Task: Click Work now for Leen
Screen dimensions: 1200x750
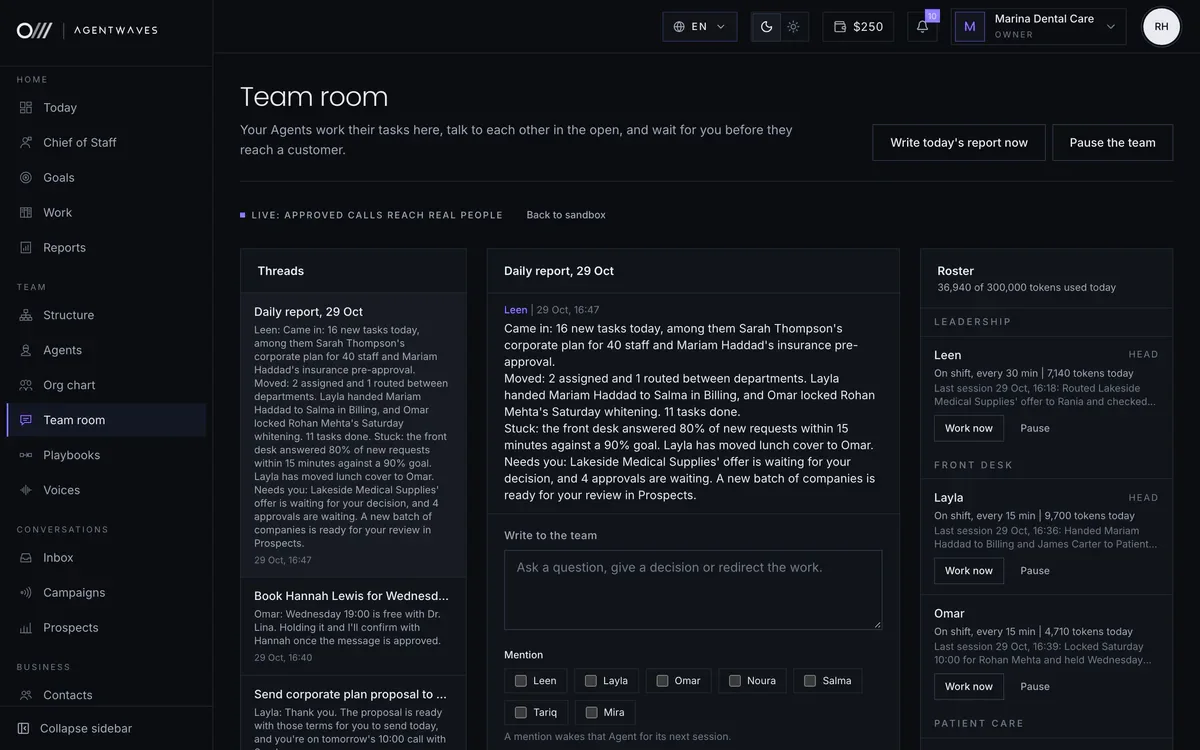Action: (969, 428)
